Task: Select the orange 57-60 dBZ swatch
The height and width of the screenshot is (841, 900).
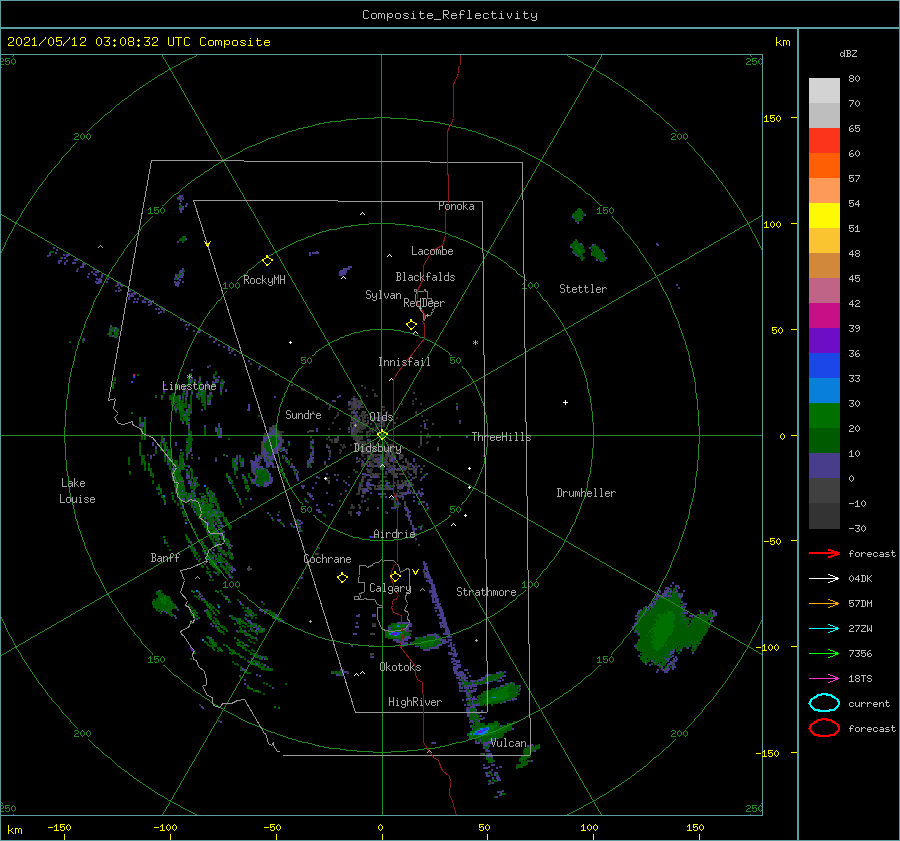Action: (x=824, y=166)
